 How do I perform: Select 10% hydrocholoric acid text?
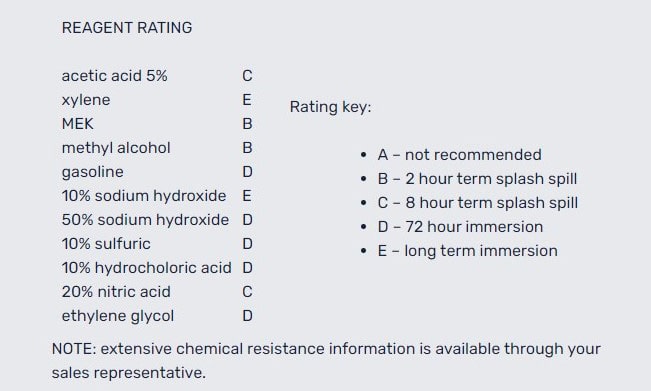pyautogui.click(x=147, y=268)
